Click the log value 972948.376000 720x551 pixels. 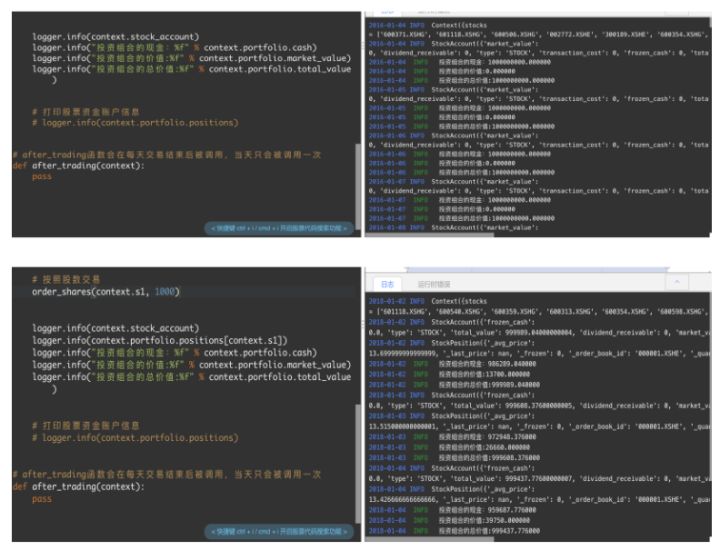click(512, 437)
